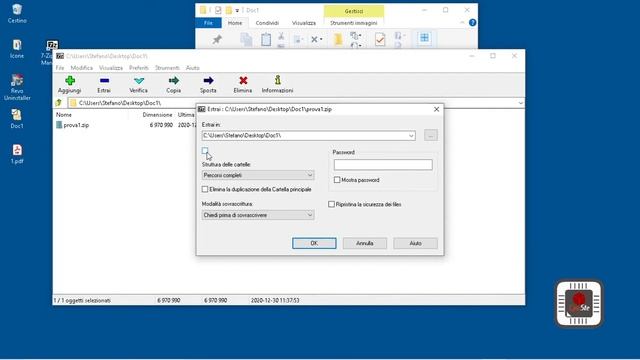Switch to the Condividi tab in Explorer
Image resolution: width=640 pixels, height=360 pixels.
pos(267,23)
